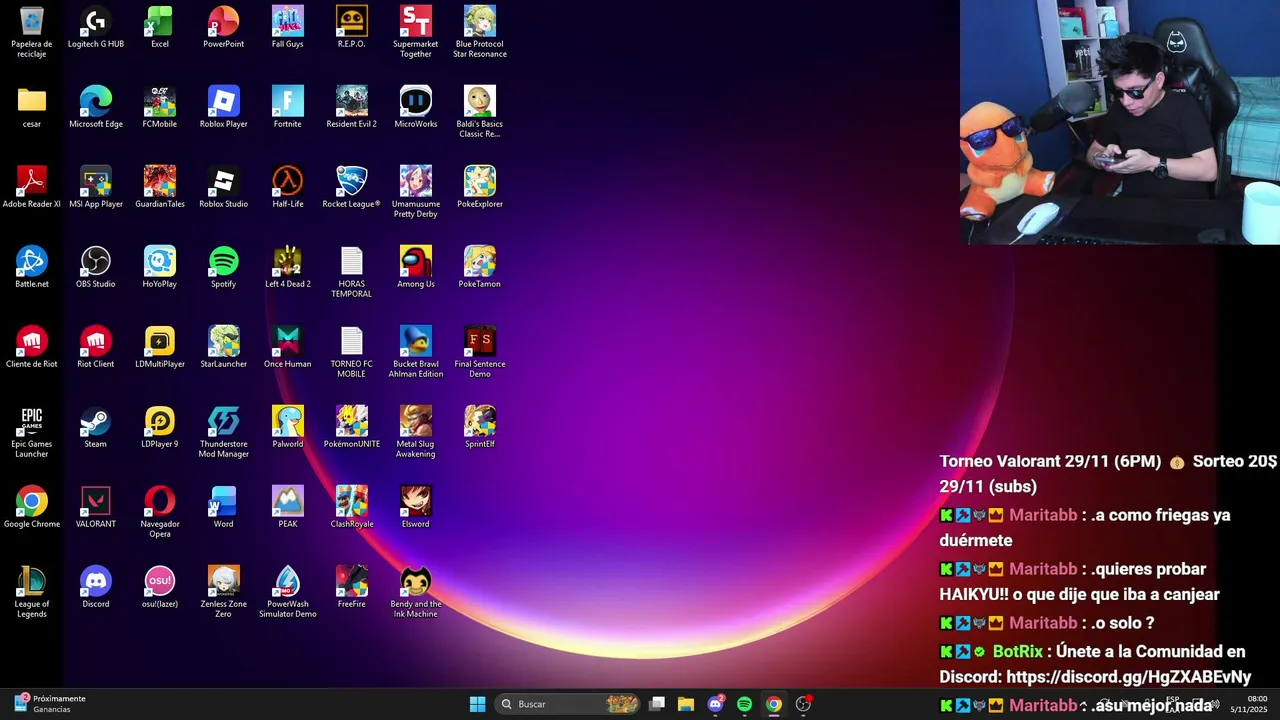Select Battle.net launcher icon
1280x720 pixels.
click(32, 267)
